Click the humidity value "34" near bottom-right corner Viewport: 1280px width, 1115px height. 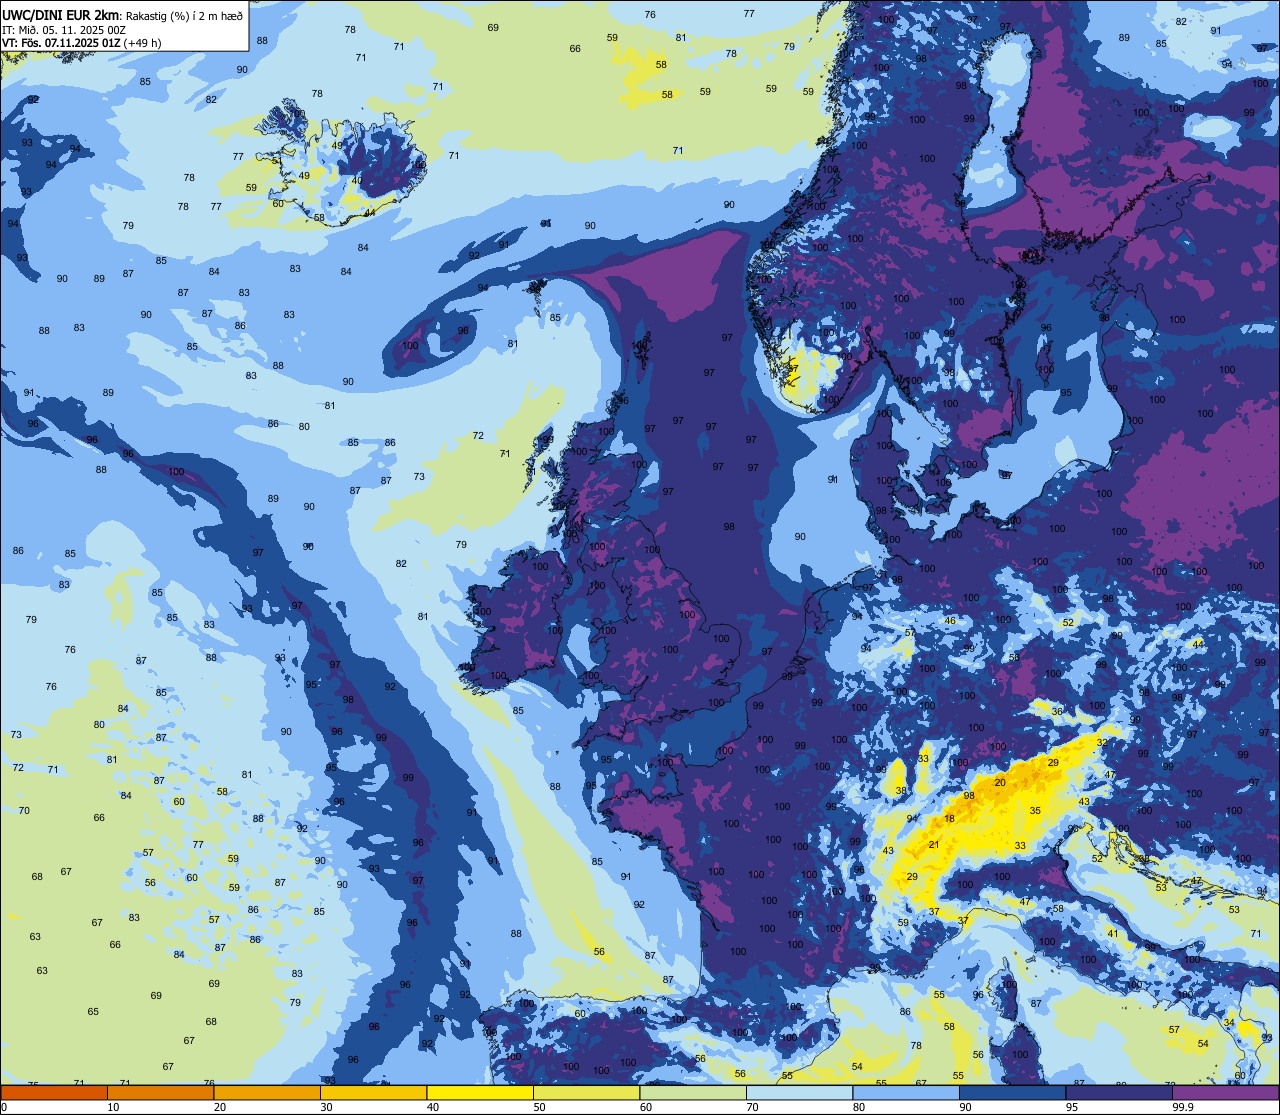point(1229,1022)
